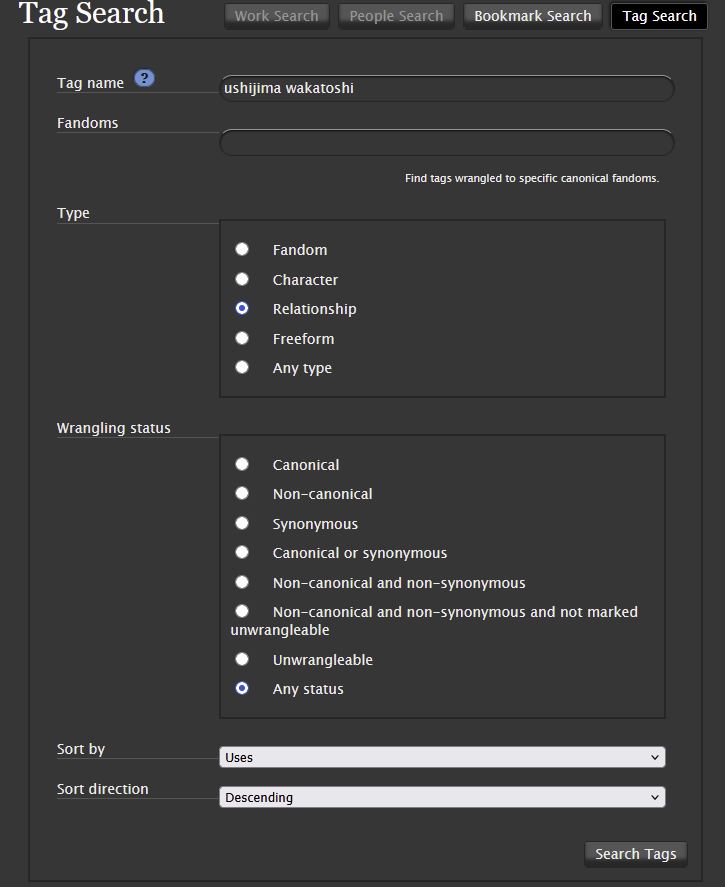Select Canonical wrangling status
725x887 pixels.
[x=242, y=464]
